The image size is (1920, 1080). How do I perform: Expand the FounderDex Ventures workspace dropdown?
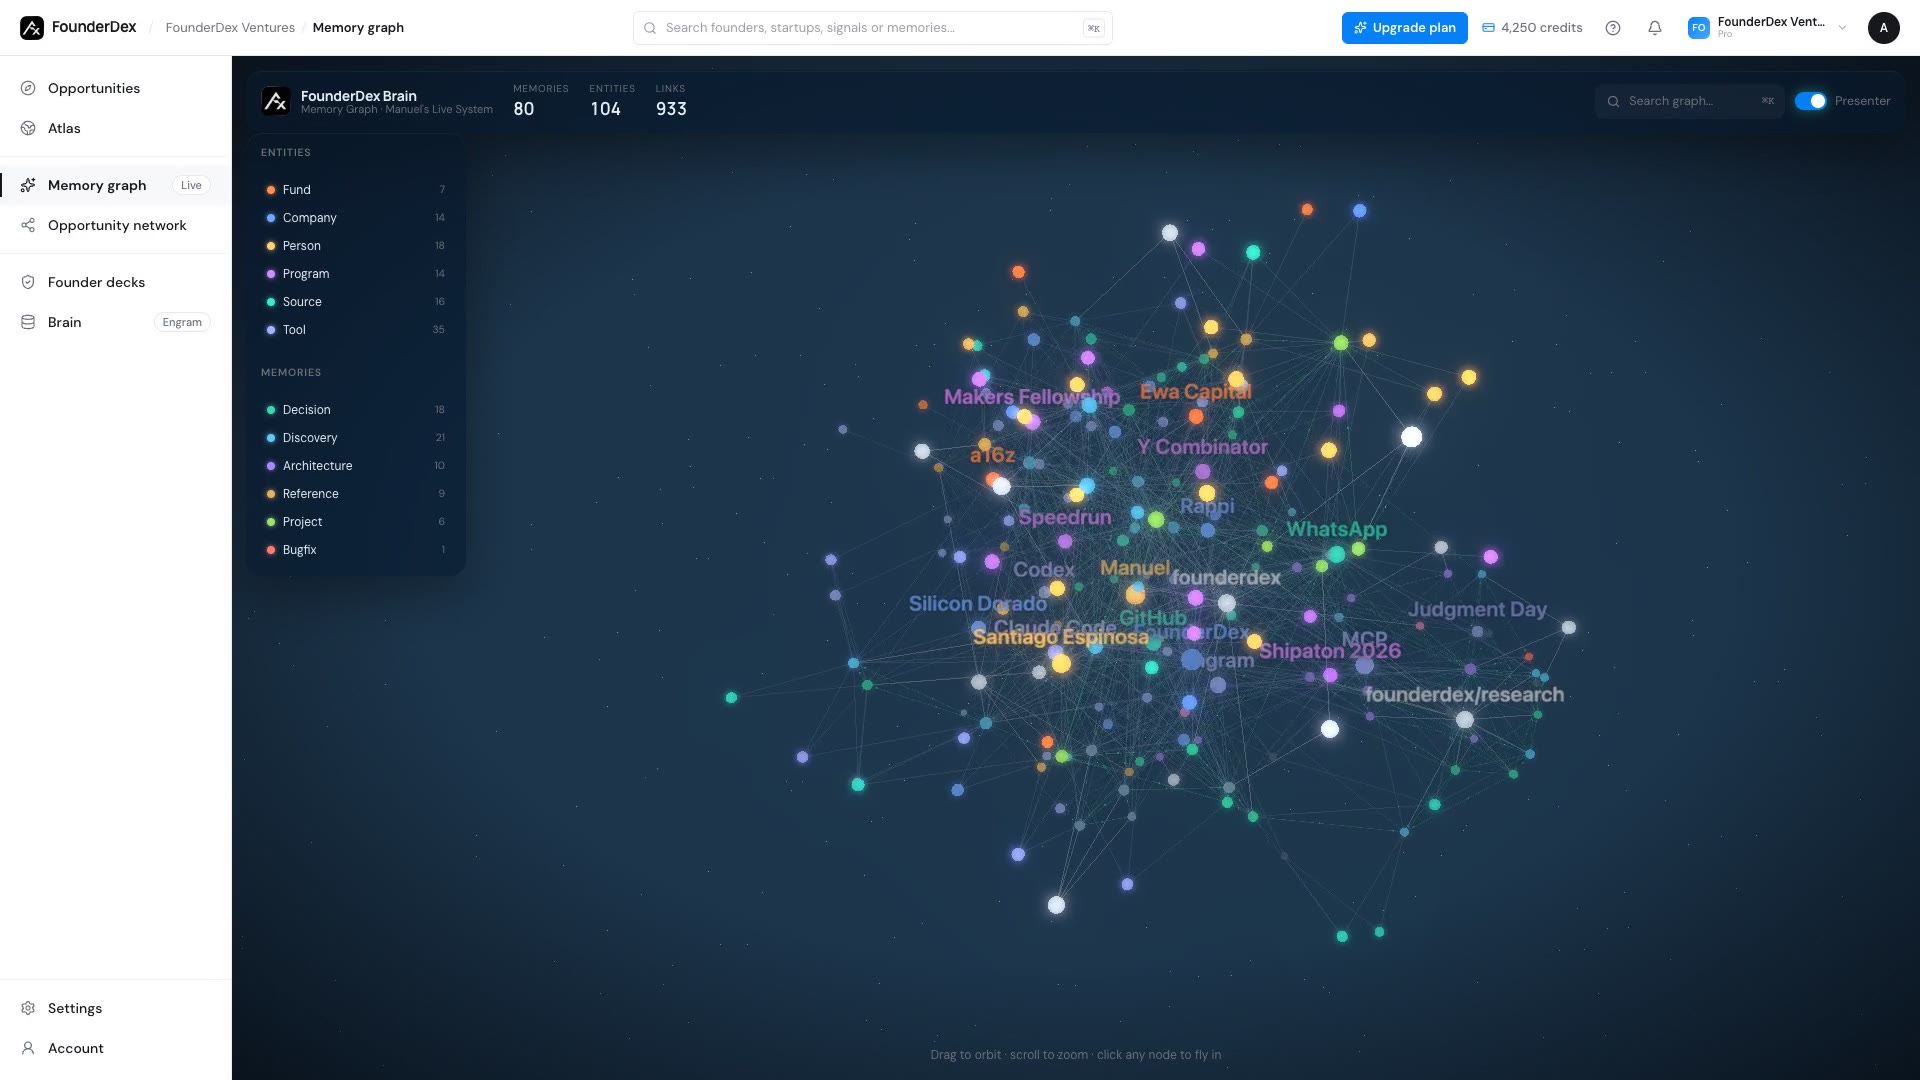coord(1767,28)
